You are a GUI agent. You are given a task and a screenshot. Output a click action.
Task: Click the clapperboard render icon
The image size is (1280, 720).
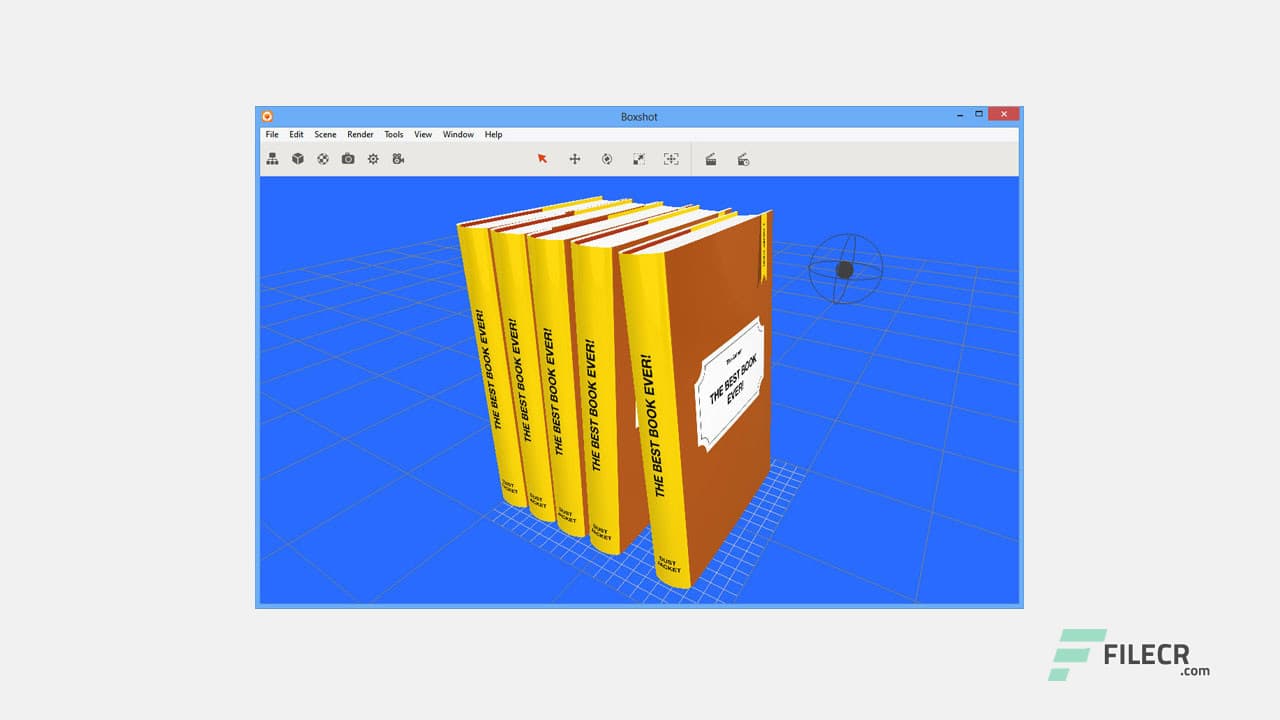[712, 159]
